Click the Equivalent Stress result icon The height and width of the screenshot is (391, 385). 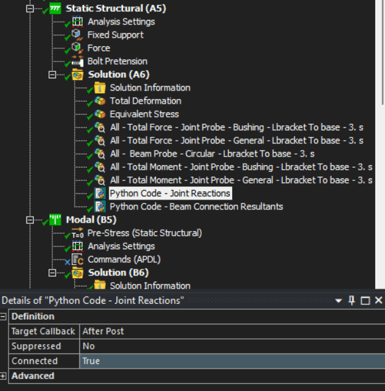click(x=100, y=114)
